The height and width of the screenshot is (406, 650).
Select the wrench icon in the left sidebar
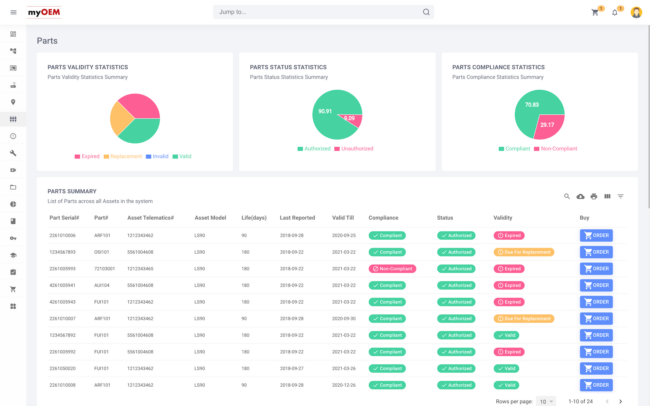coord(13,153)
